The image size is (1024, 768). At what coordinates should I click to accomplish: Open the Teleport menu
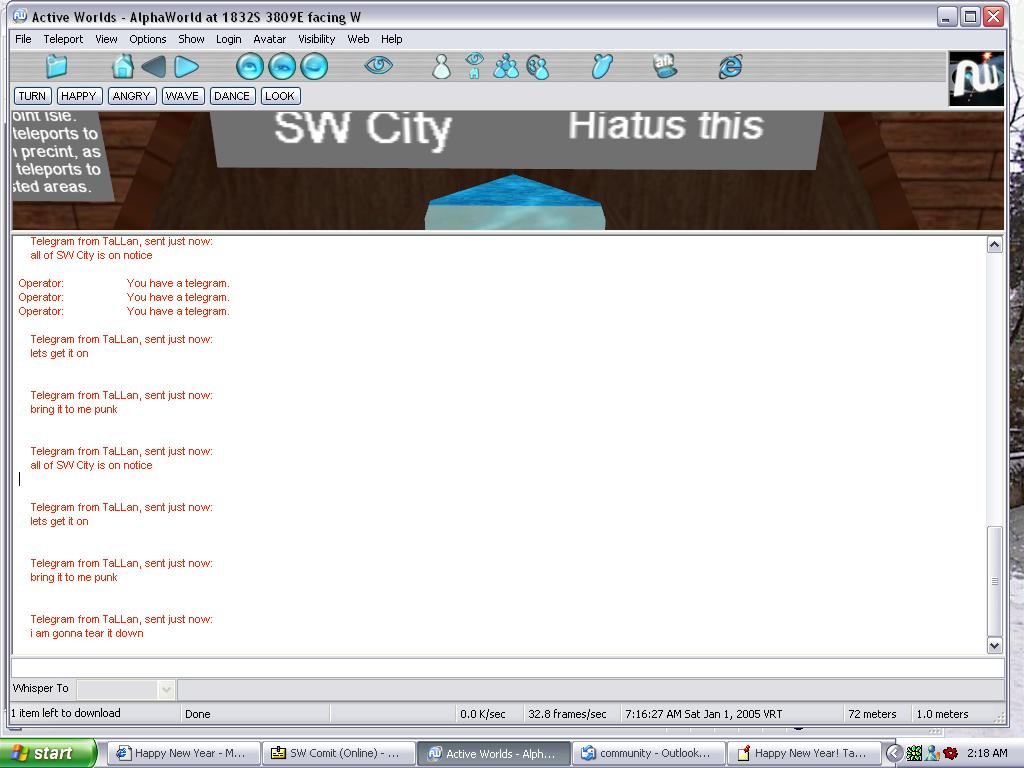[x=63, y=39]
